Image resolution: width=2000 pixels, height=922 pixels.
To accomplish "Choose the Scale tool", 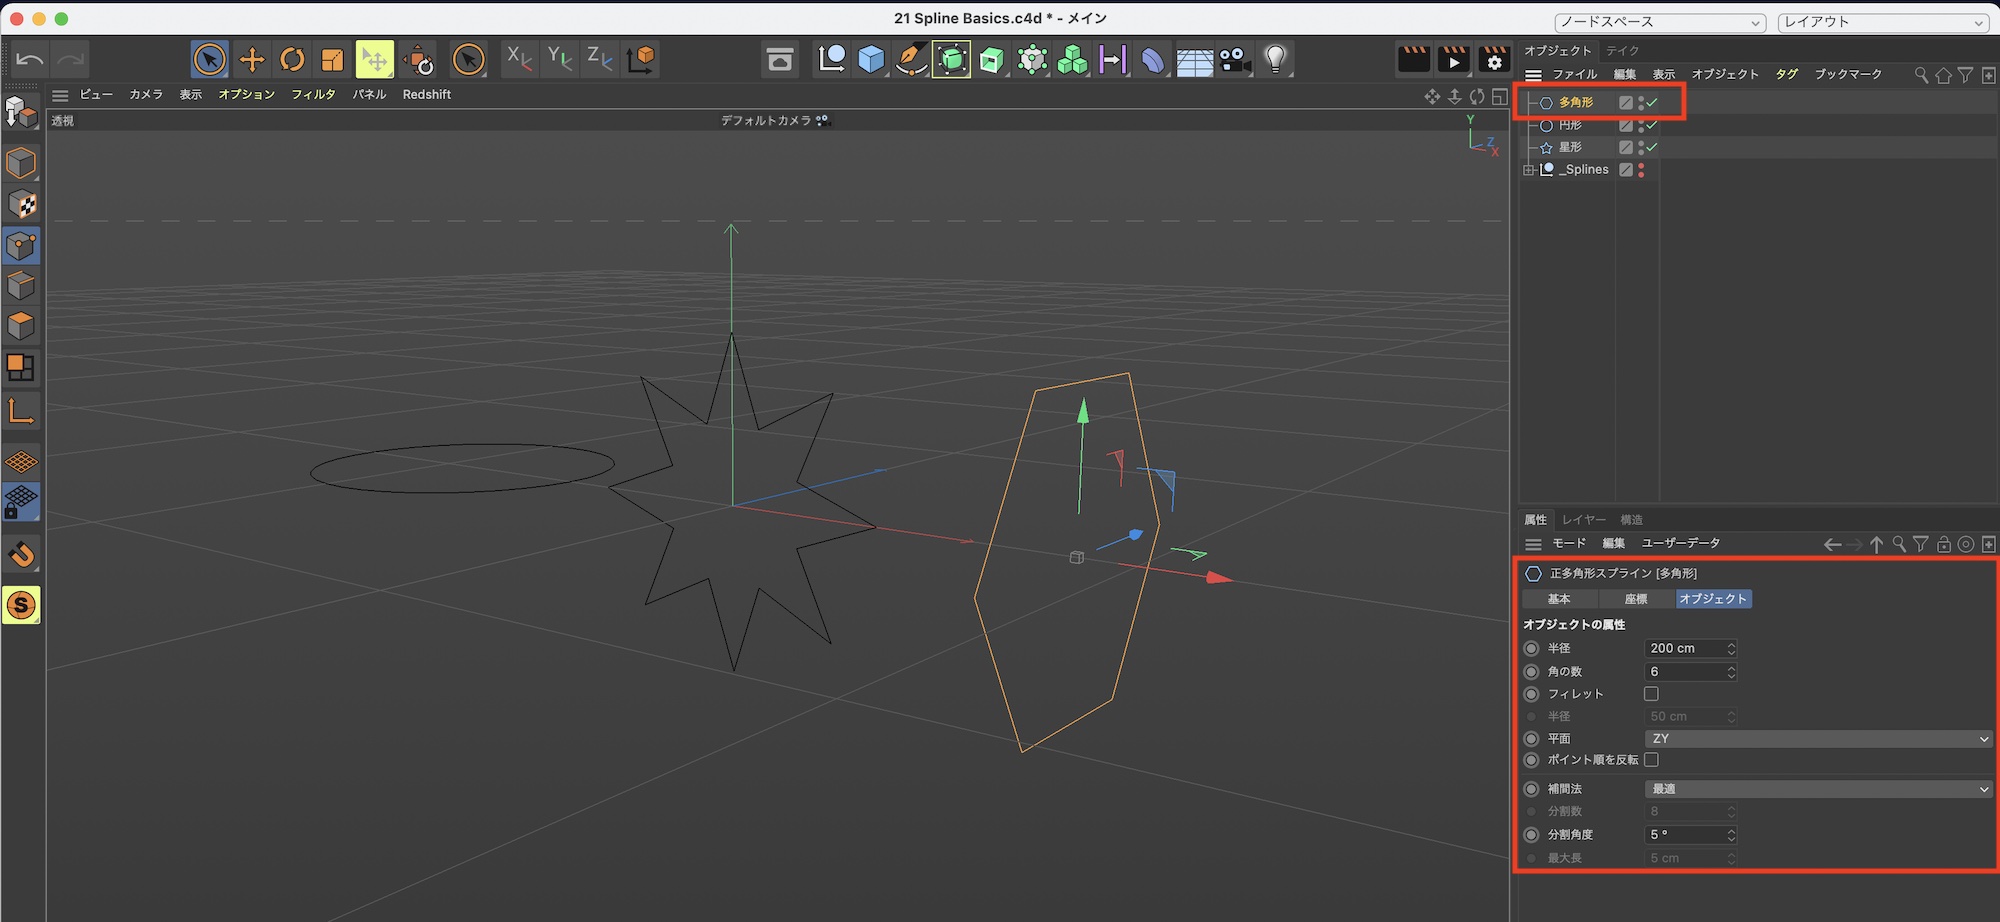I will click(332, 60).
